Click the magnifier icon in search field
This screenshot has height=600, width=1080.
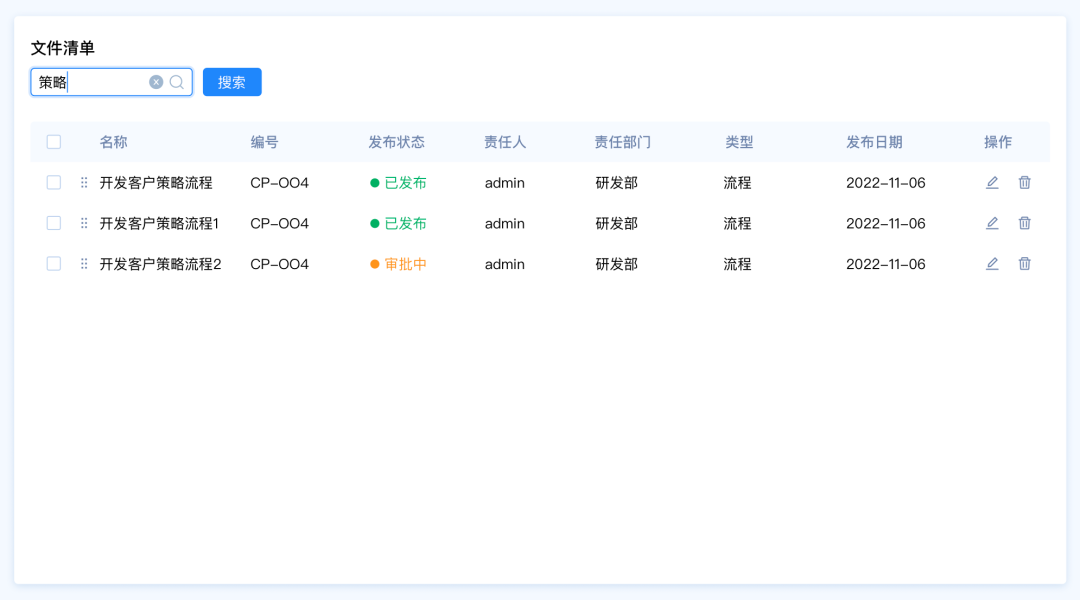[x=177, y=82]
